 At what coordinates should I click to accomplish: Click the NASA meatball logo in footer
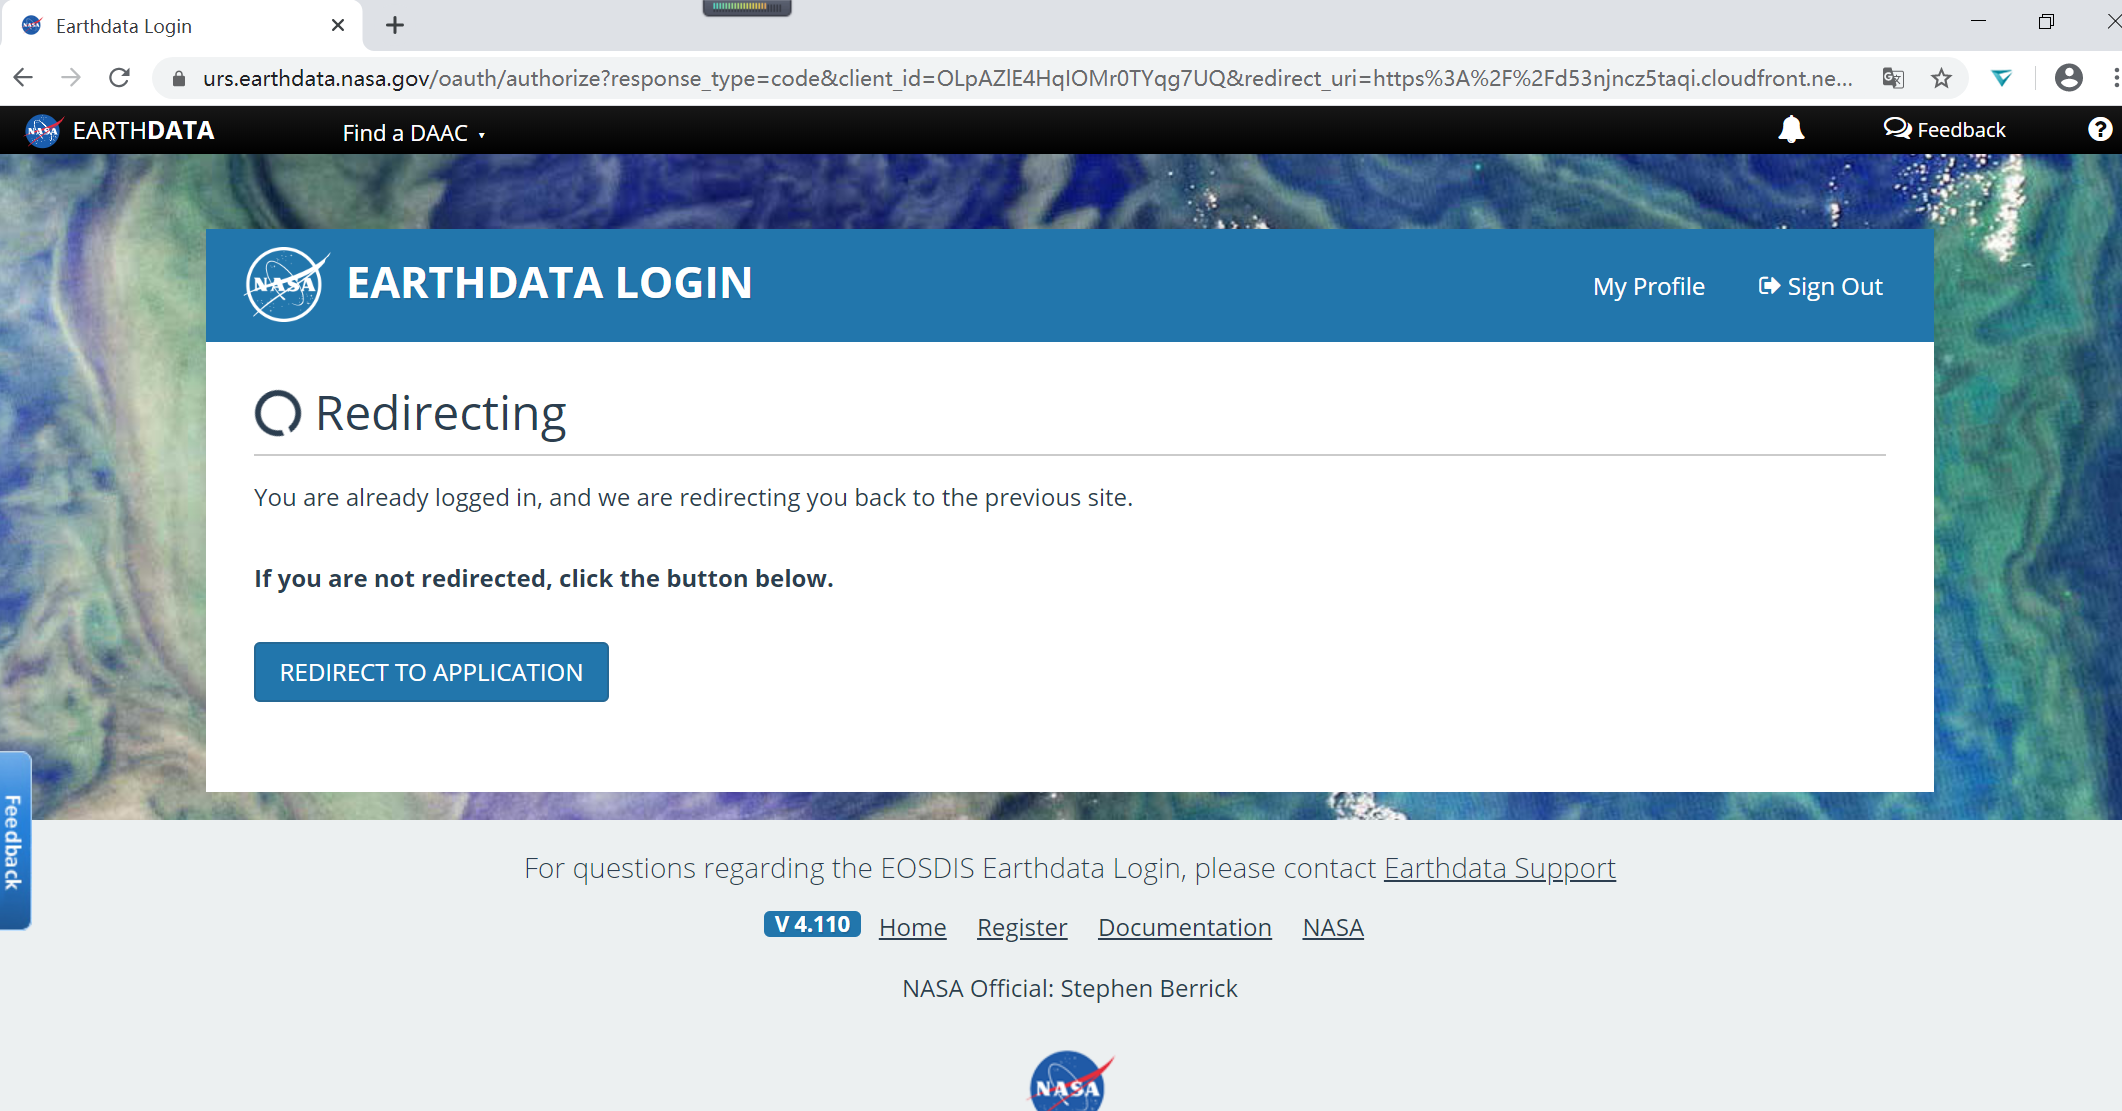[1070, 1084]
